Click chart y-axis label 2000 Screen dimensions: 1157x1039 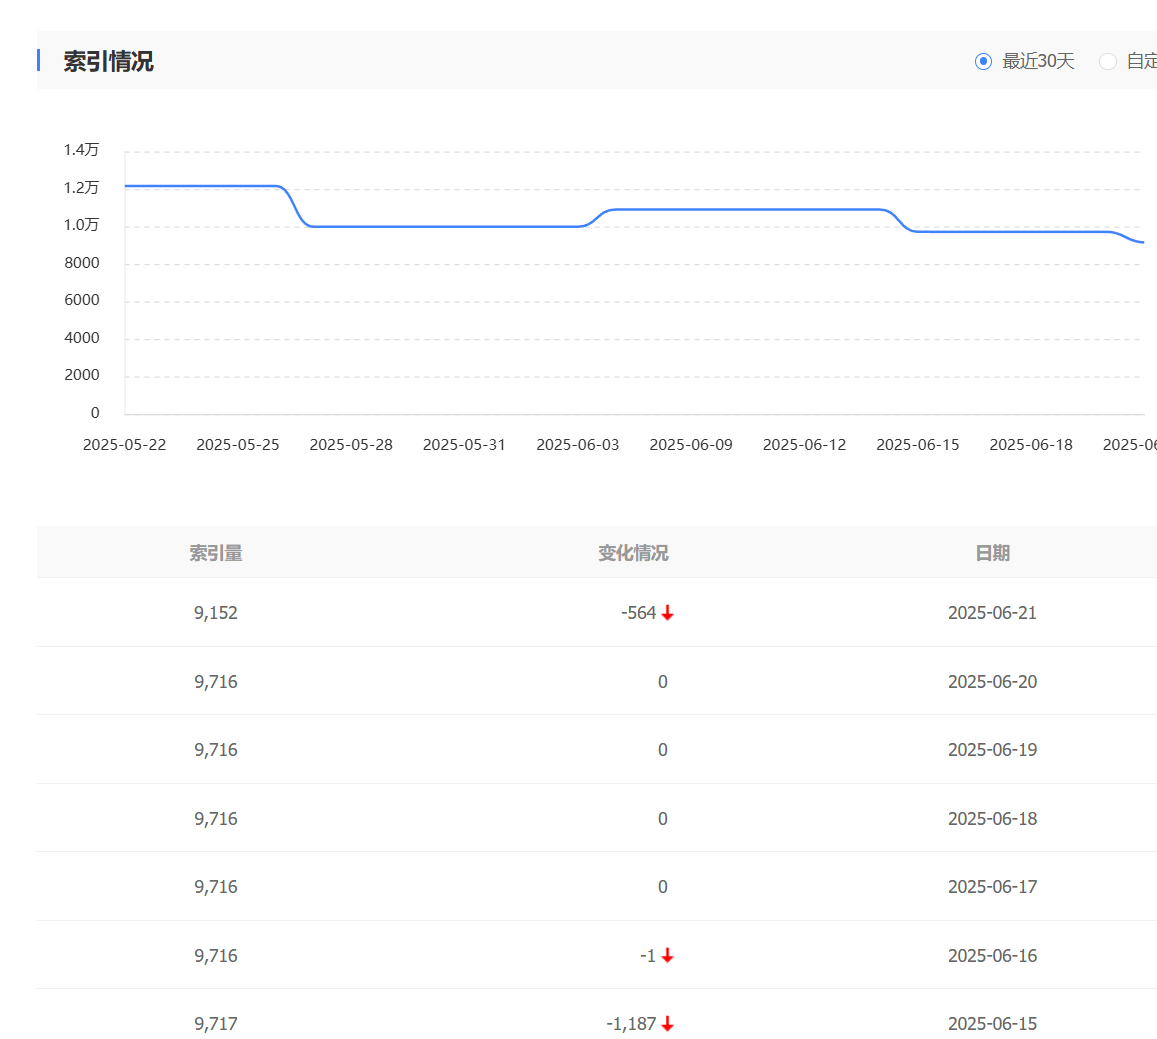pyautogui.click(x=82, y=375)
